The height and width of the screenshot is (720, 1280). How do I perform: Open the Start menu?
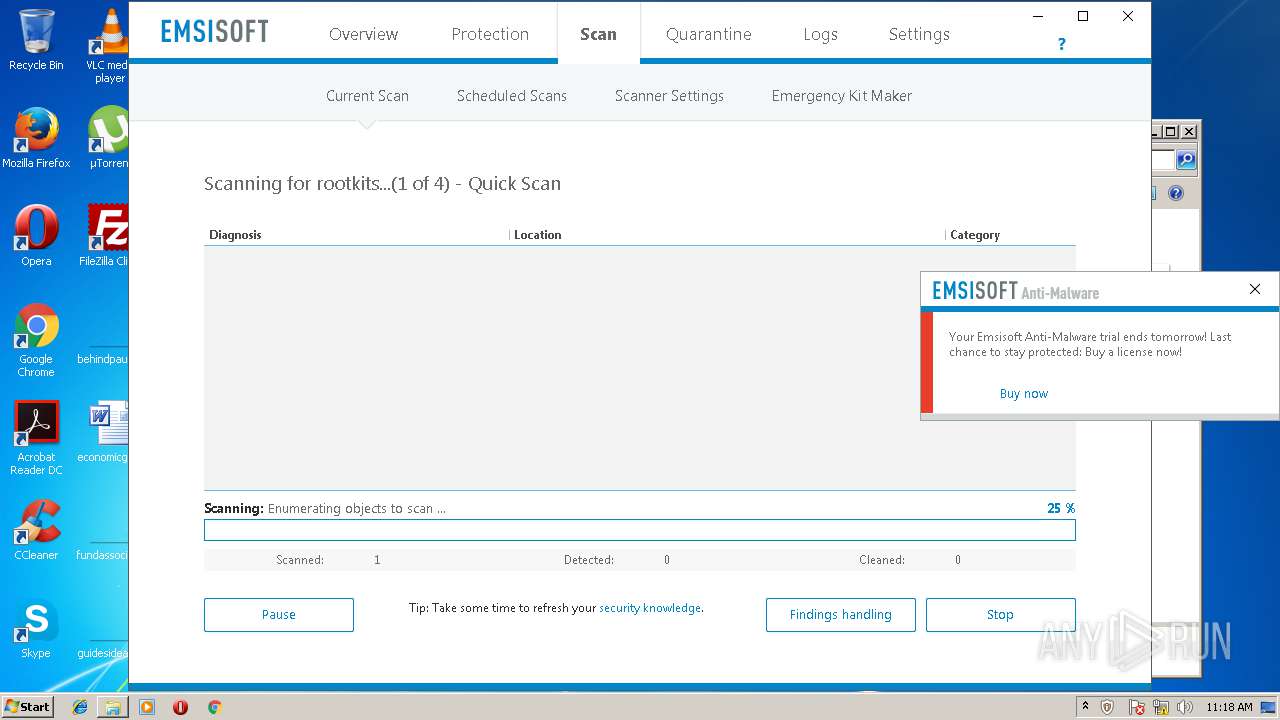(28, 706)
